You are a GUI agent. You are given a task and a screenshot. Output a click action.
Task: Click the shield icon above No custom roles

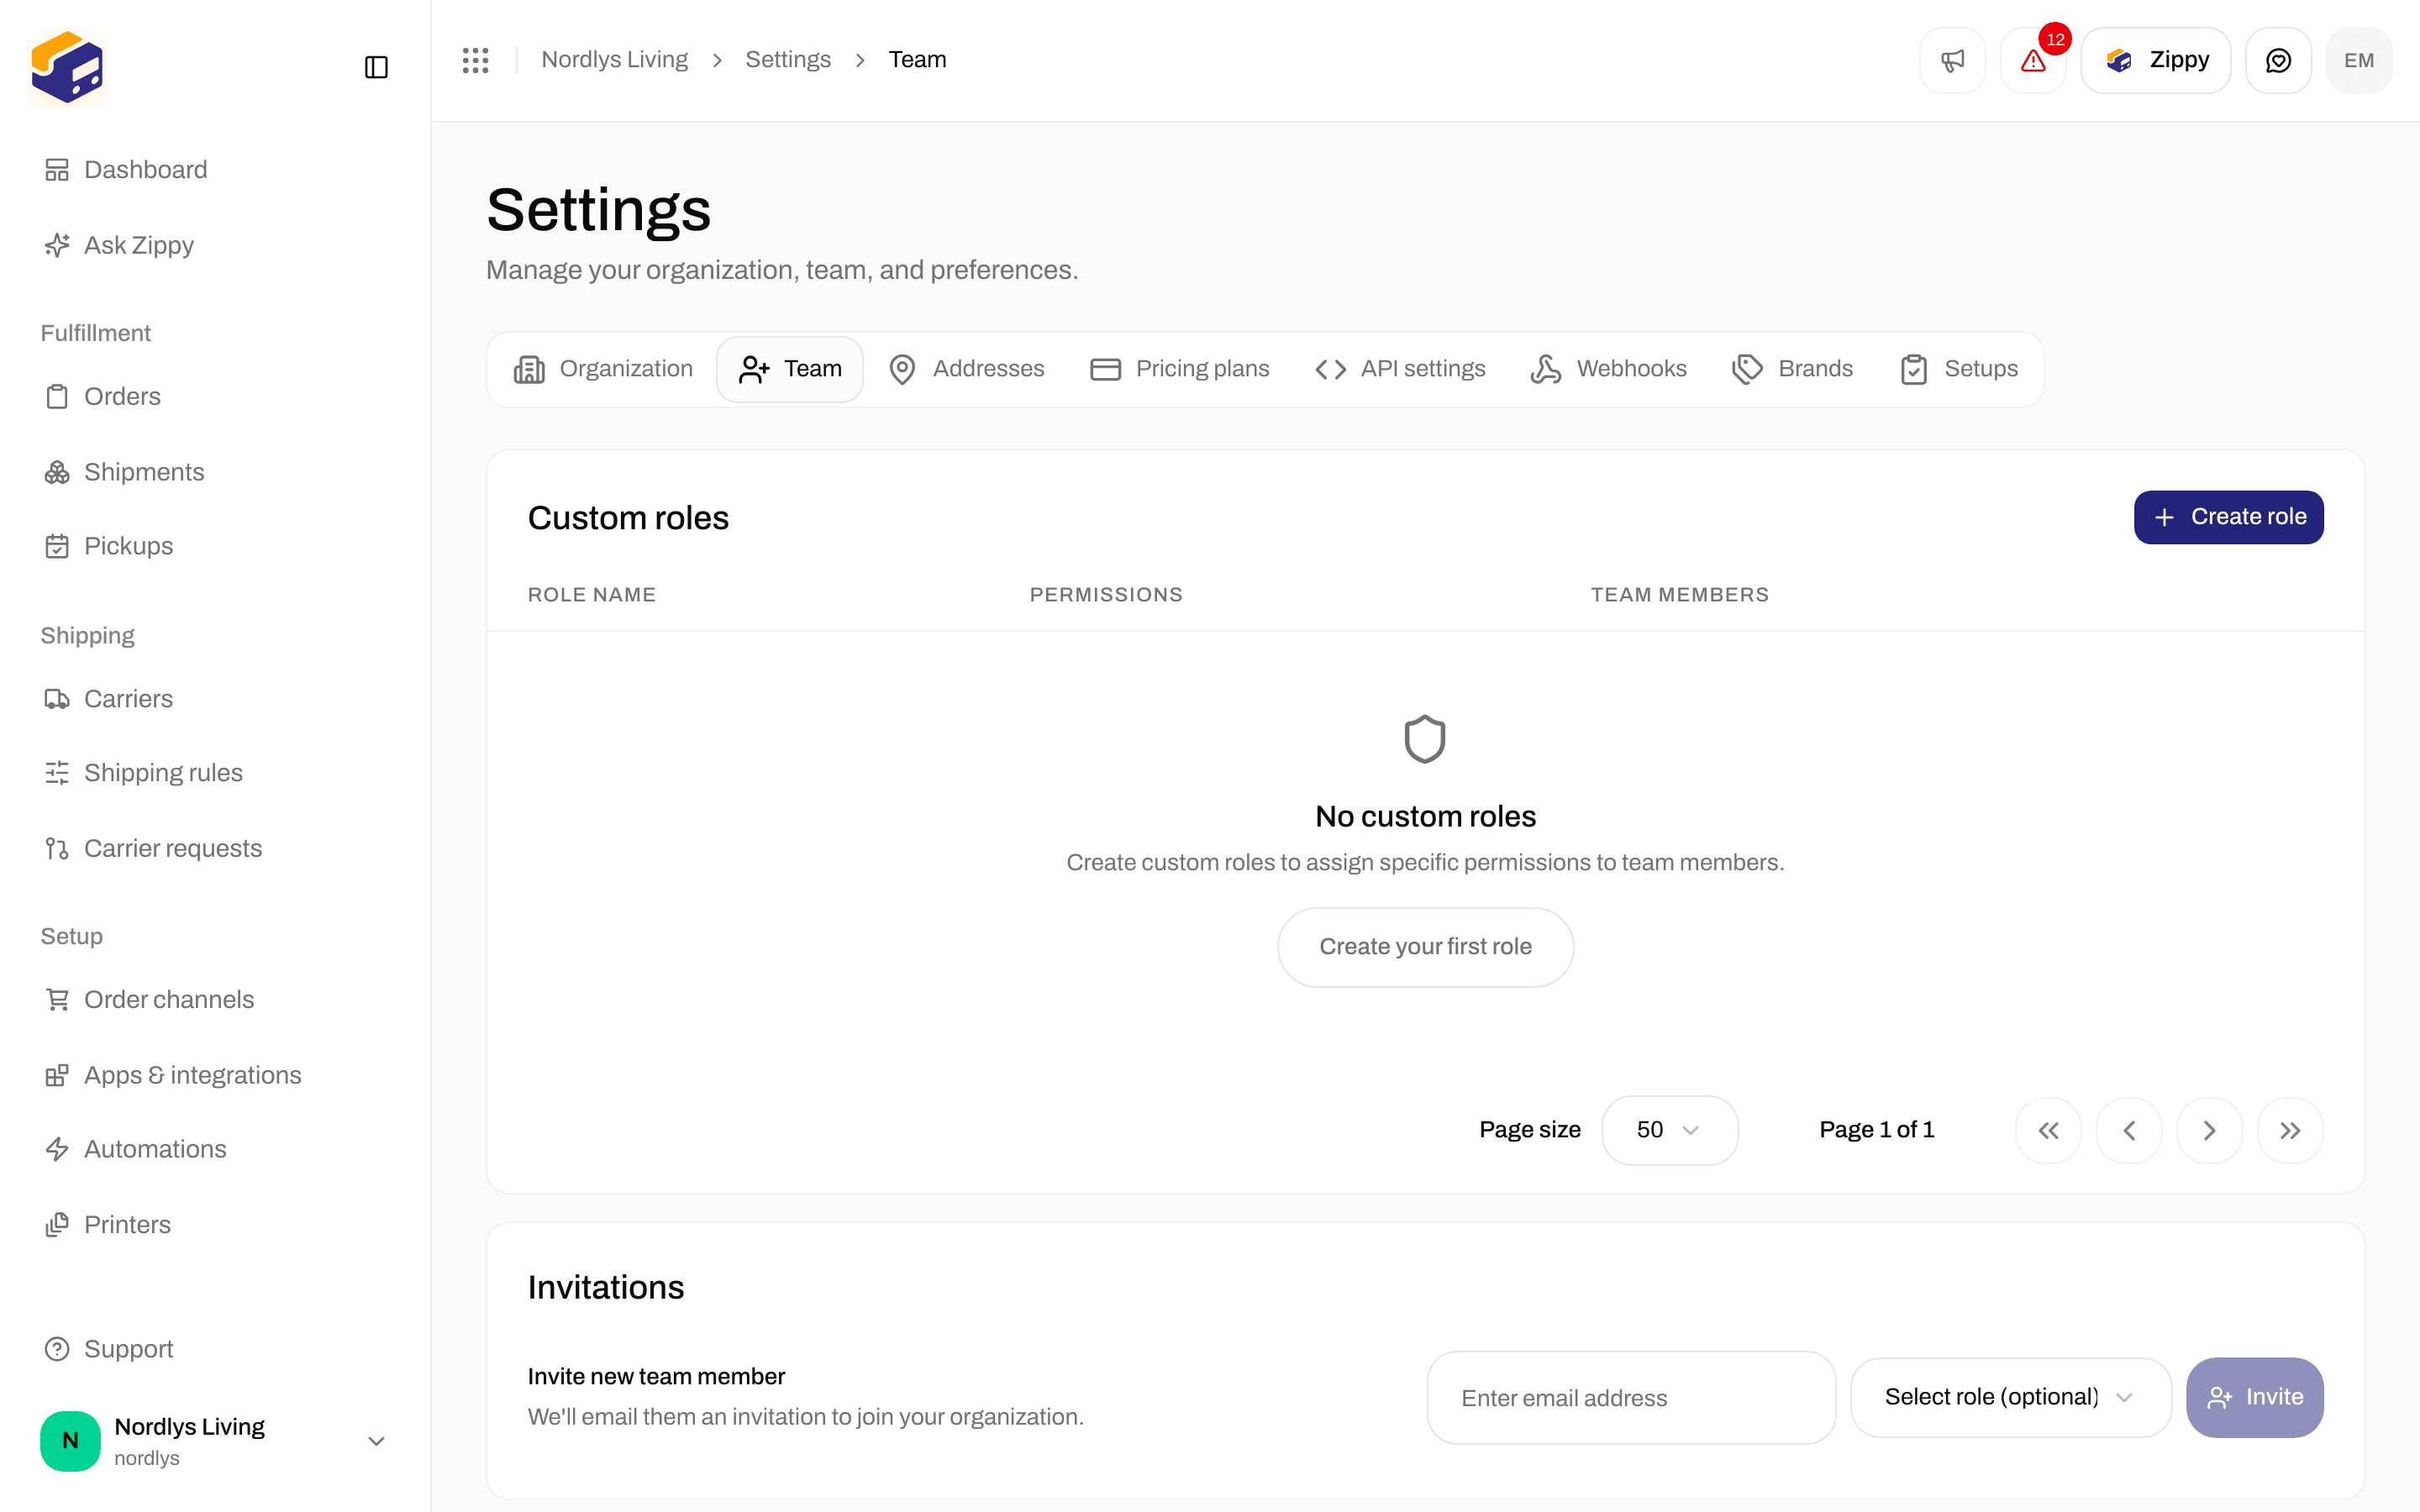pyautogui.click(x=1425, y=739)
